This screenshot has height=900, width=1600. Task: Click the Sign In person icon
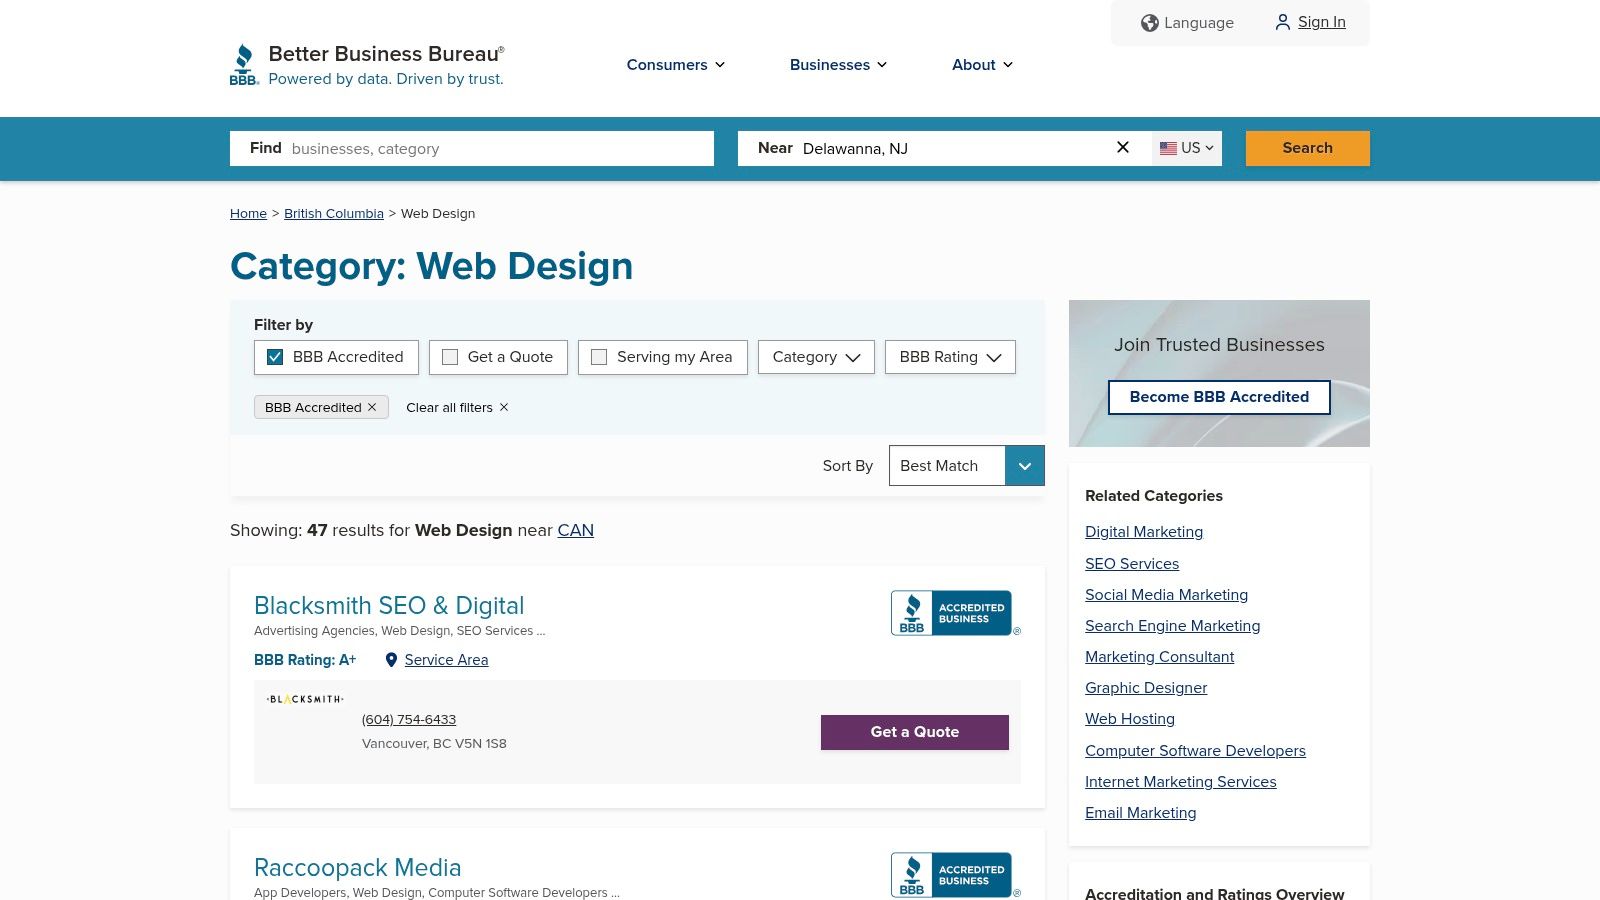[1282, 22]
